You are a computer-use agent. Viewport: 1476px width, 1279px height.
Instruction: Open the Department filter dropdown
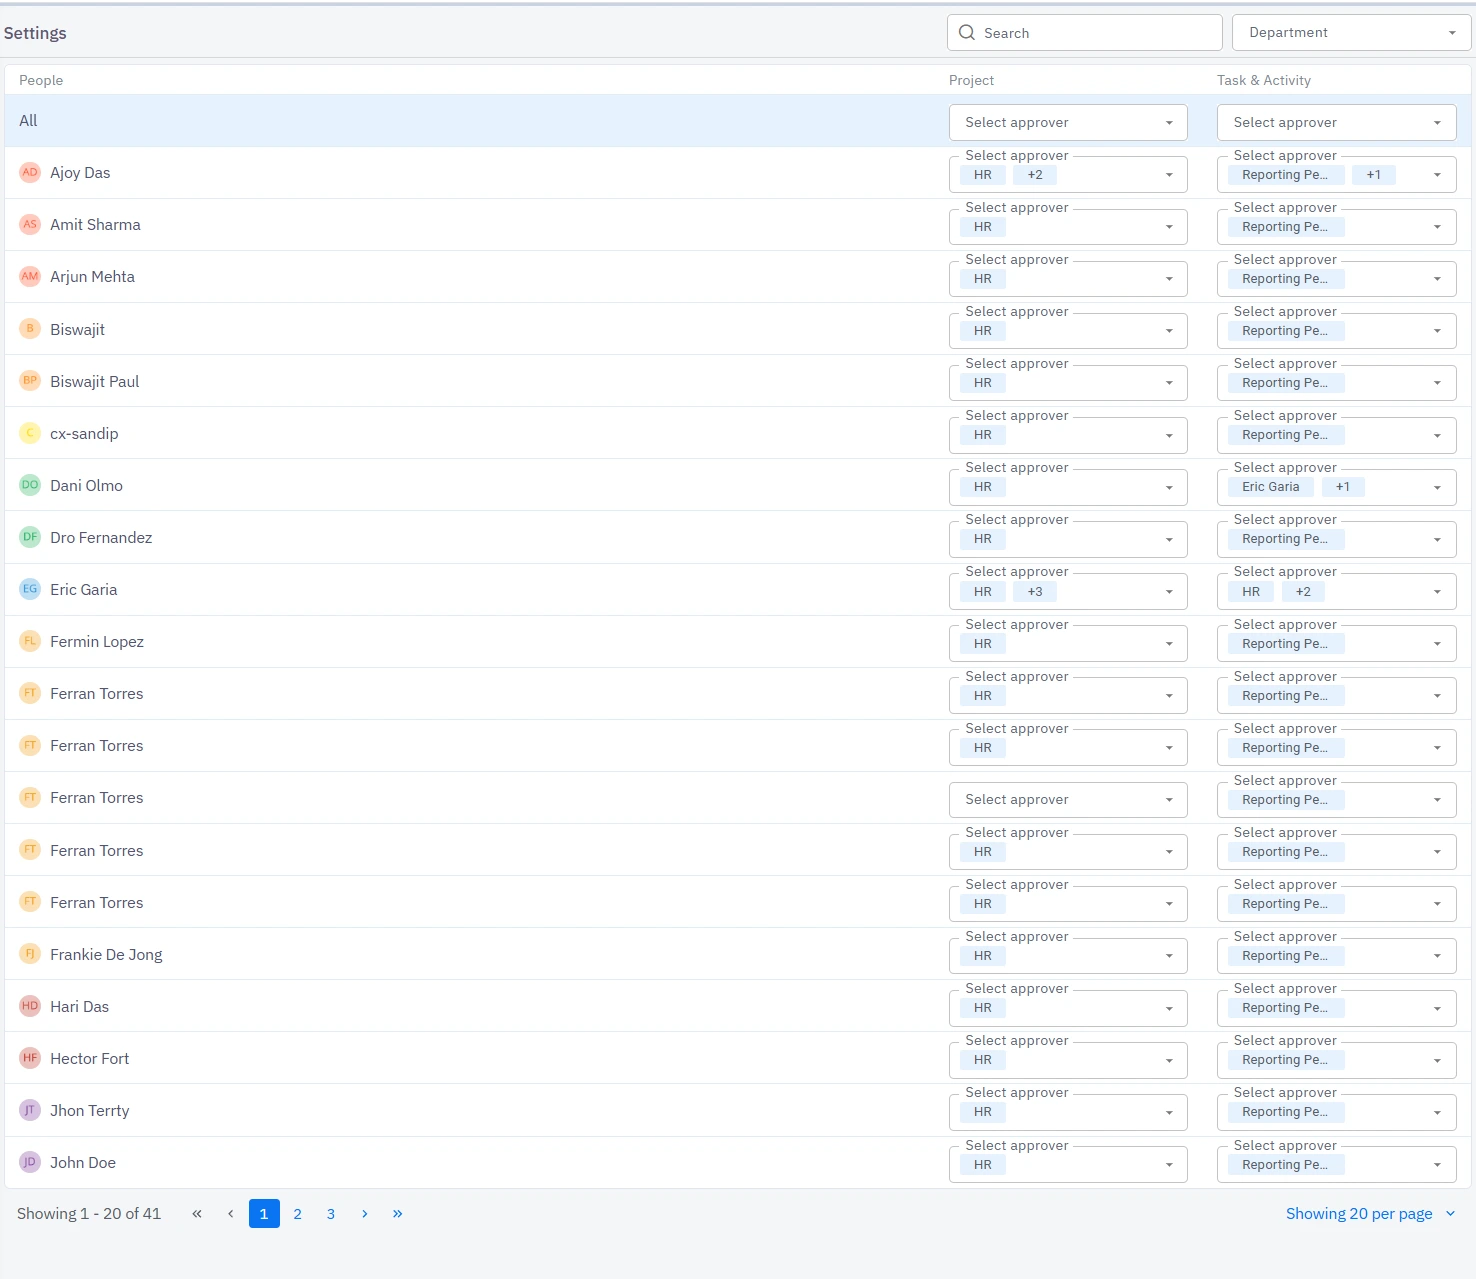pyautogui.click(x=1351, y=33)
